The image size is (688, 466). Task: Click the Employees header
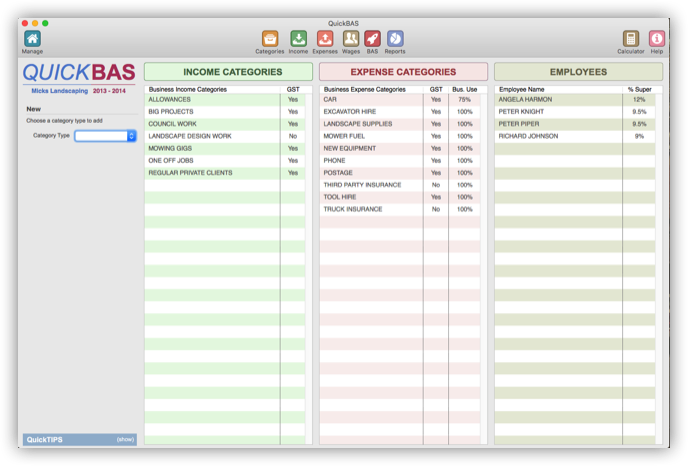pos(578,72)
